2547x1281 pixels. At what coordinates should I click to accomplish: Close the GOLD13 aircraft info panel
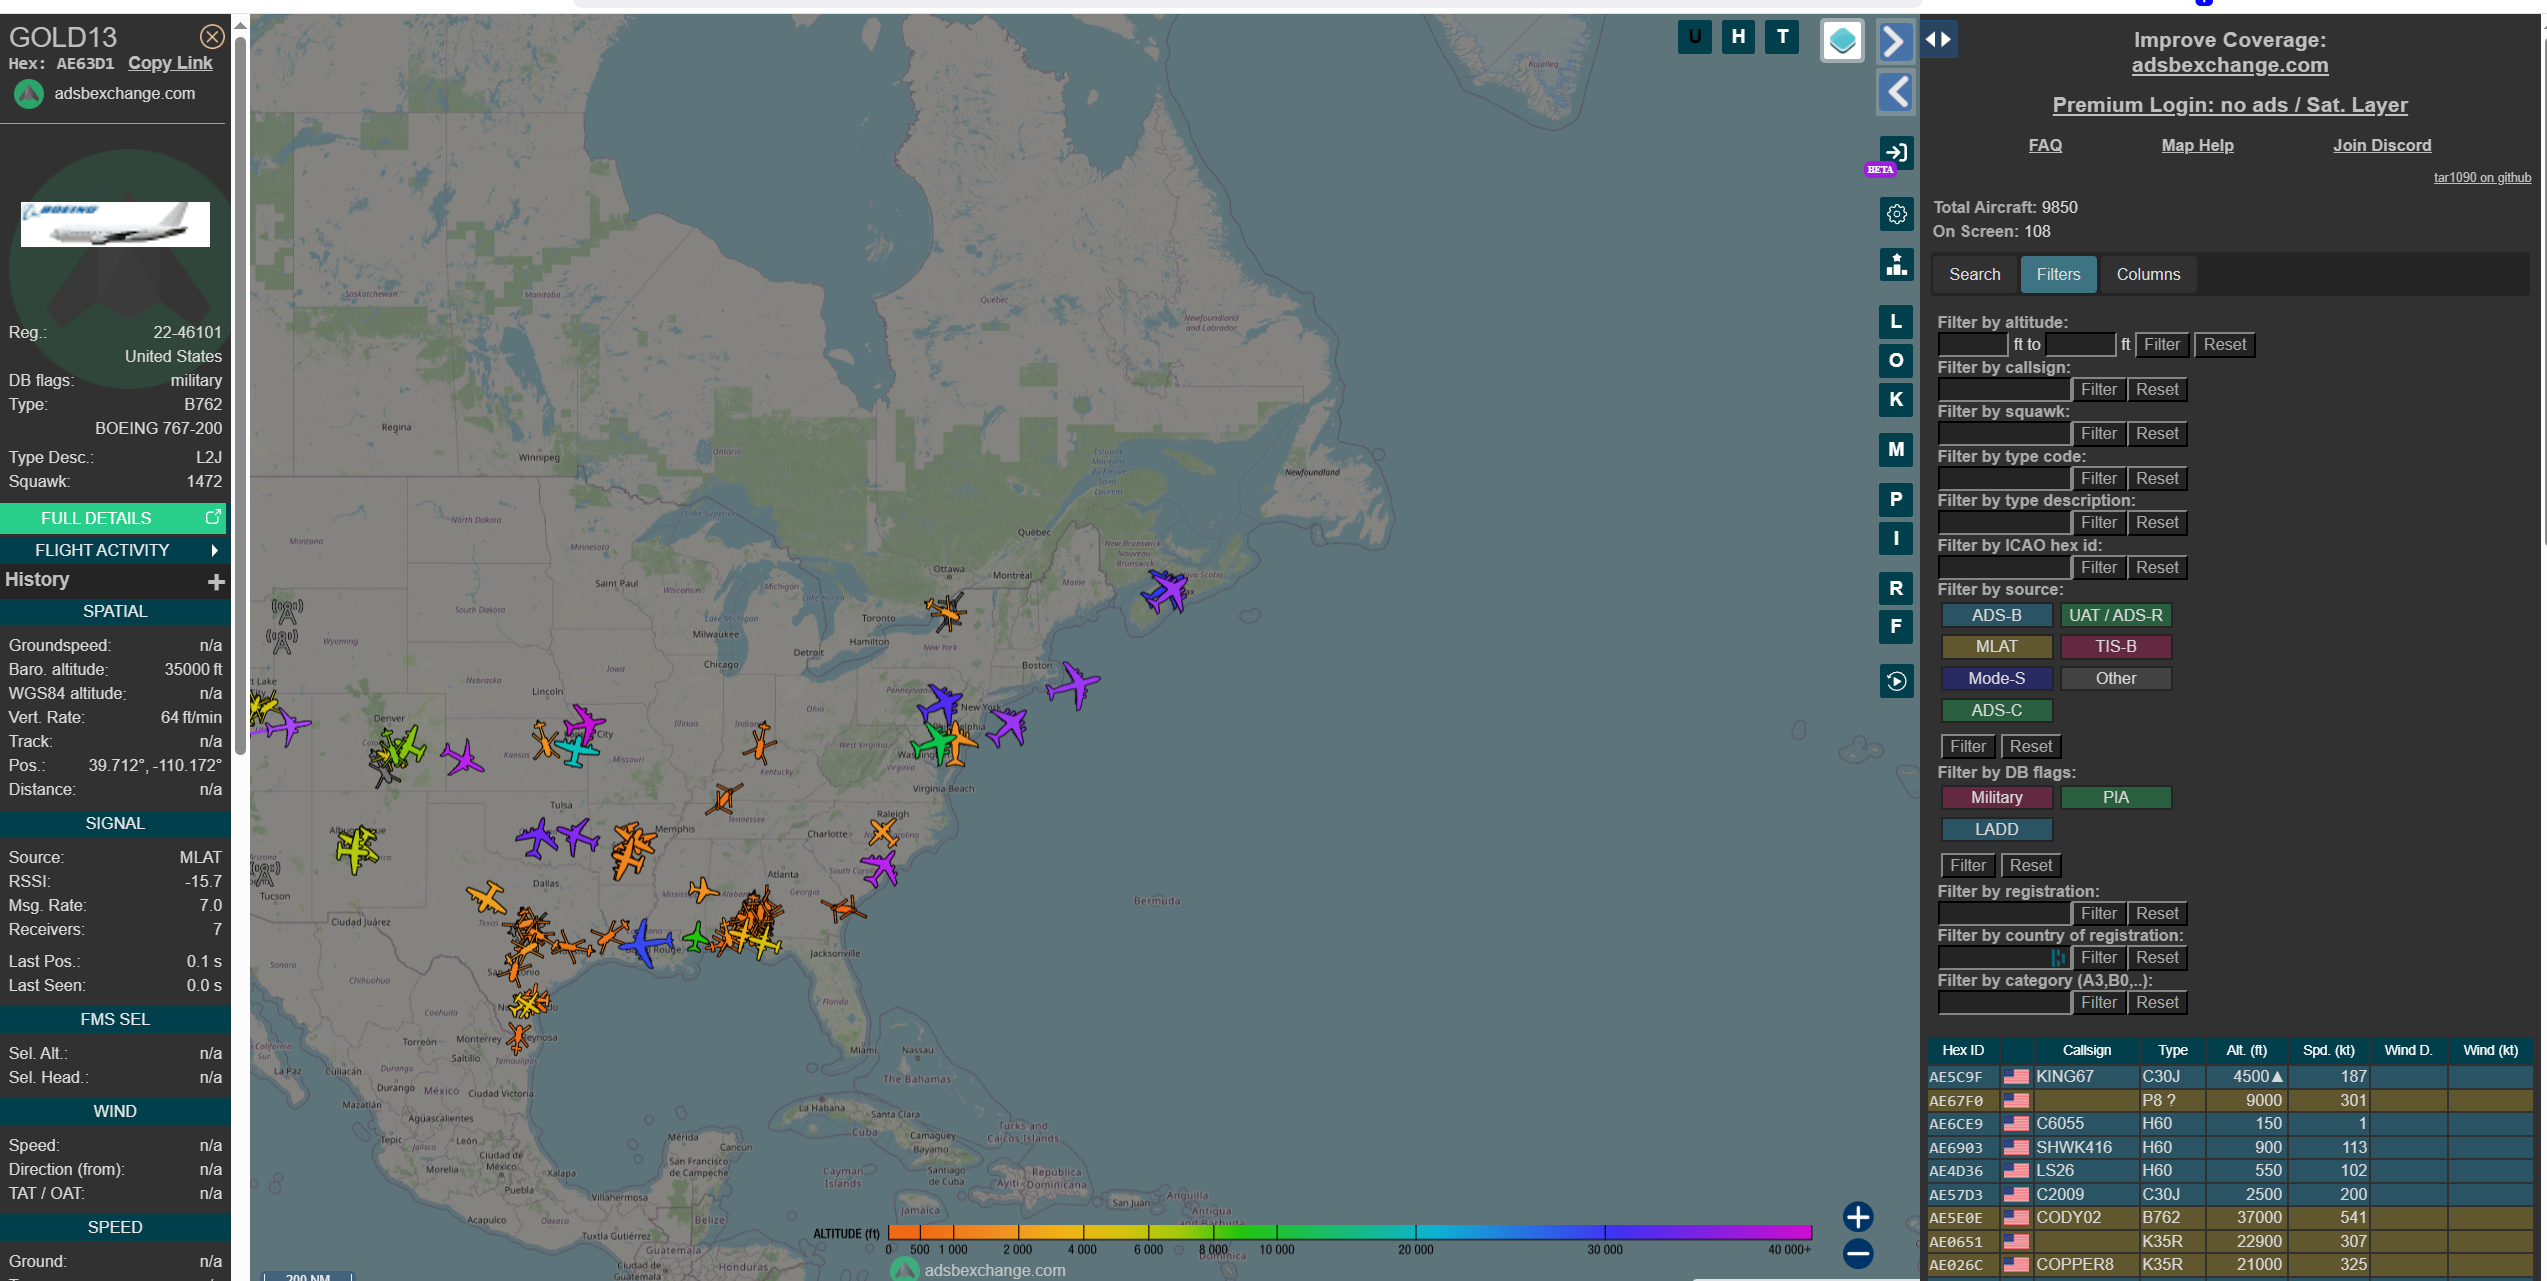coord(211,37)
